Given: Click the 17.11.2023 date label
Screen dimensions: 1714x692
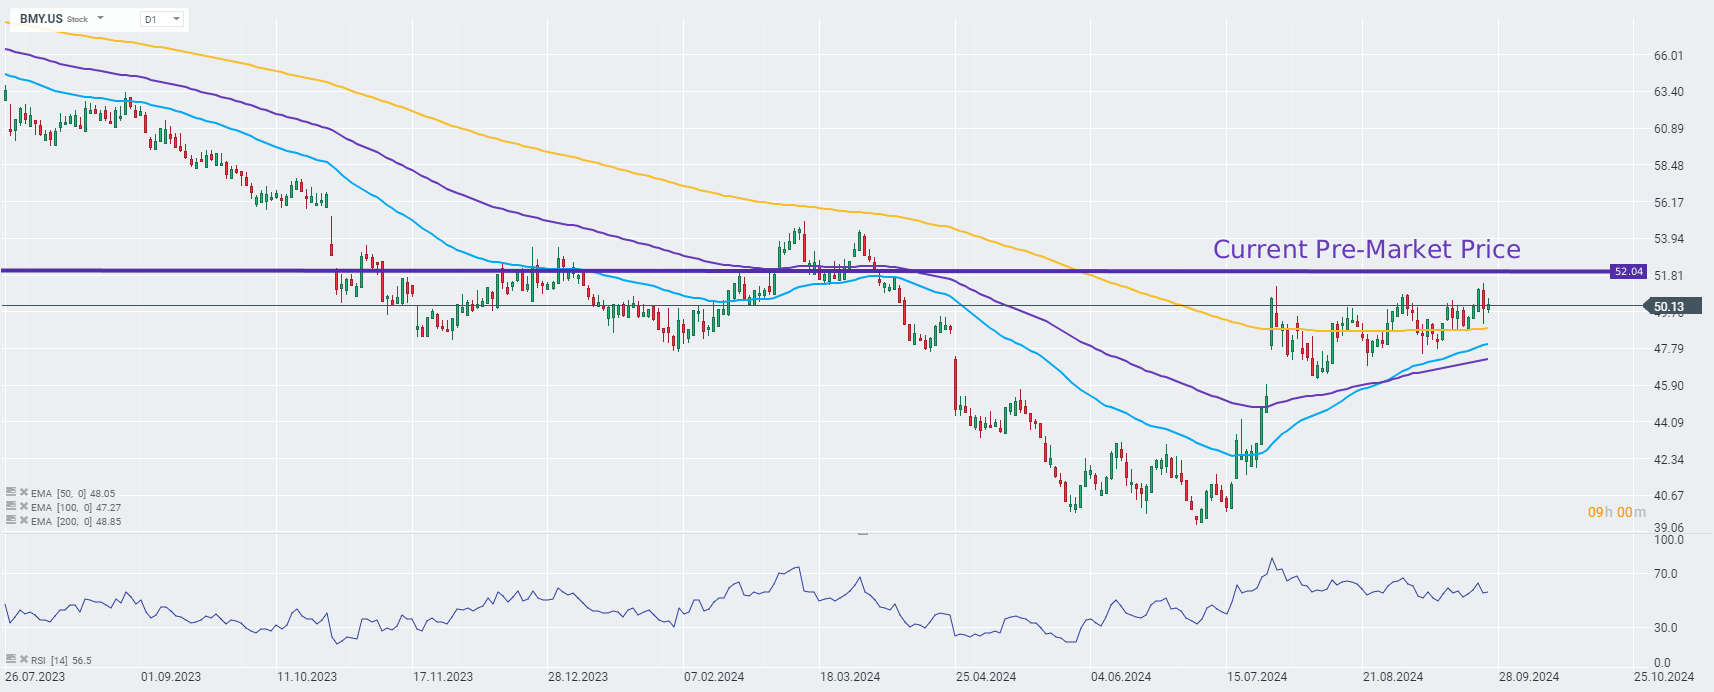Looking at the screenshot, I should pyautogui.click(x=443, y=677).
